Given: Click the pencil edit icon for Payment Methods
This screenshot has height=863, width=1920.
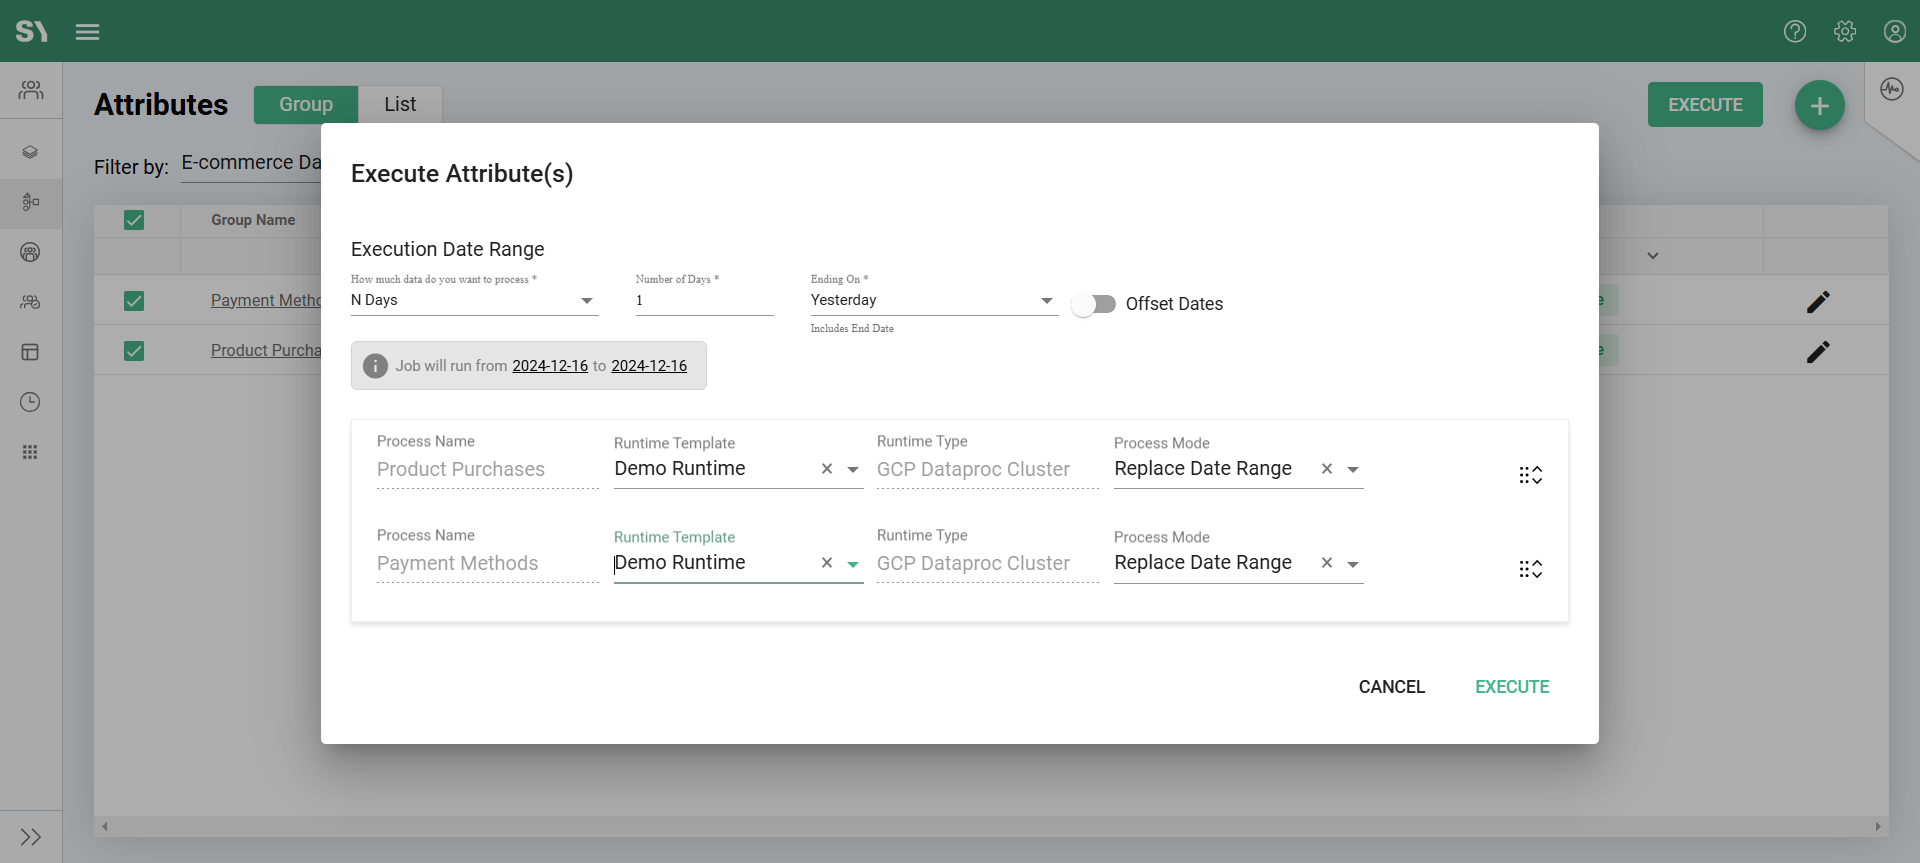Looking at the screenshot, I should click(1818, 302).
